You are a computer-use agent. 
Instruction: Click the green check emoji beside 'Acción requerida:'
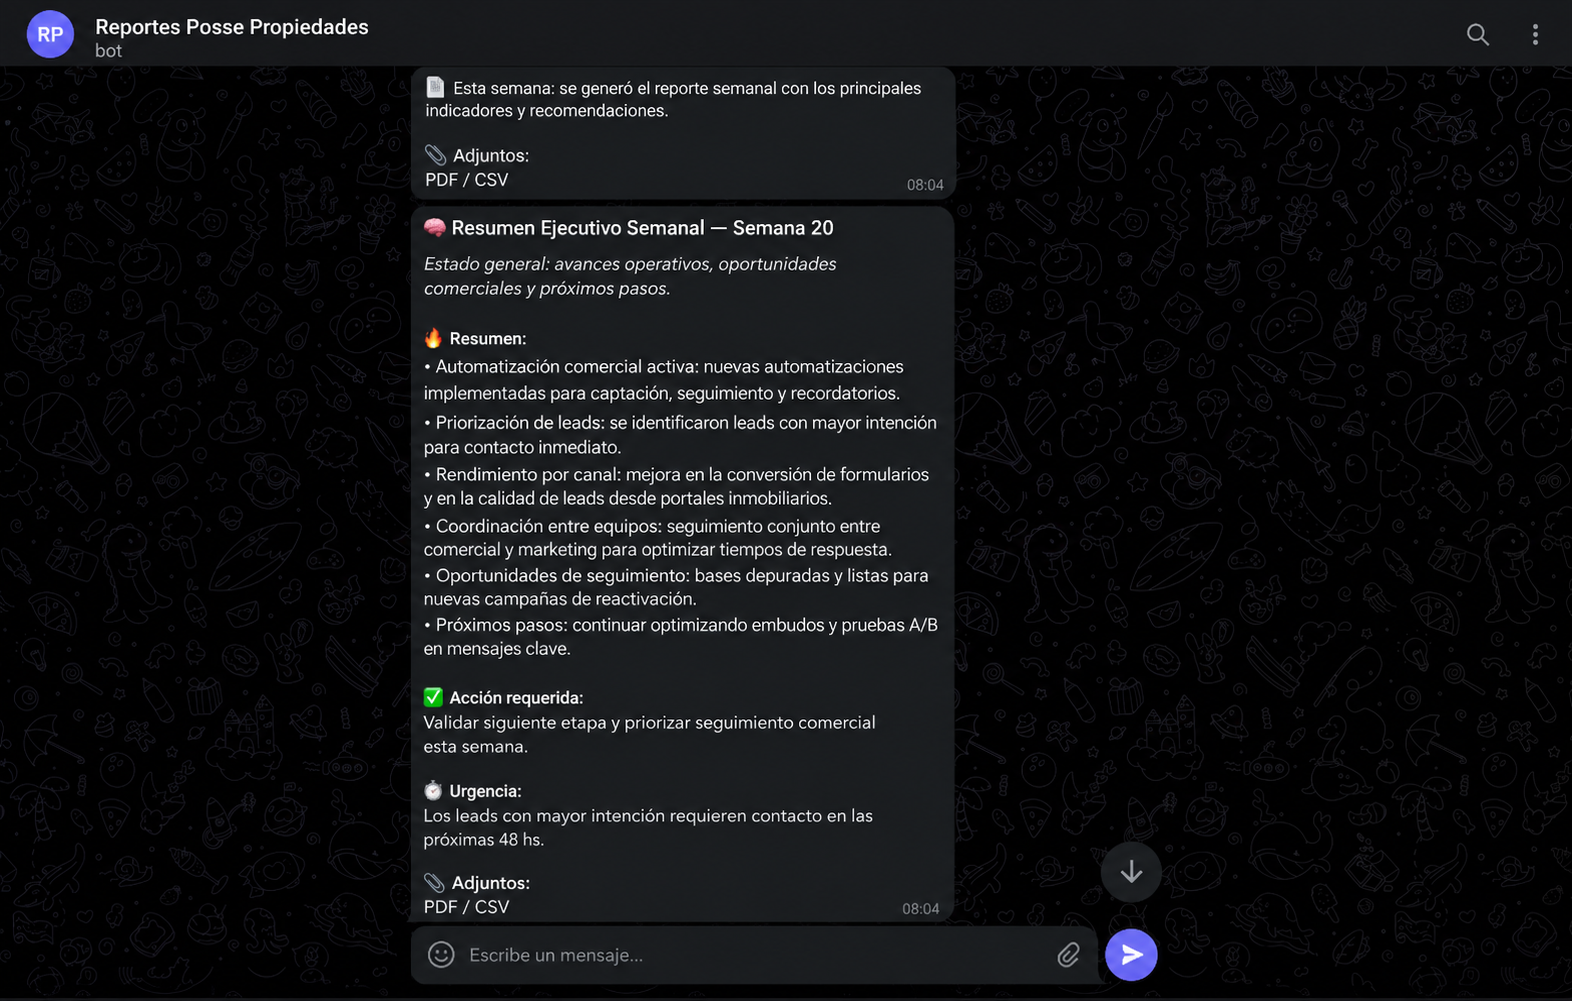pyautogui.click(x=433, y=697)
